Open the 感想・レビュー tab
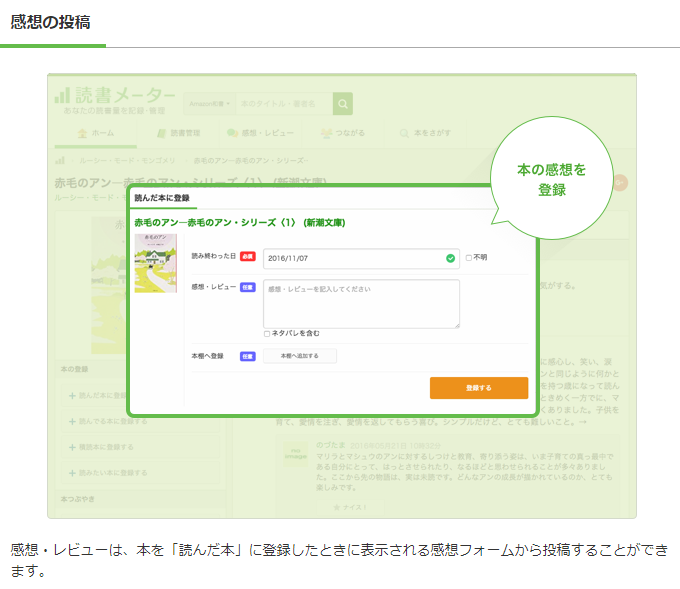Screen dimensions: 680x589 click(260, 133)
